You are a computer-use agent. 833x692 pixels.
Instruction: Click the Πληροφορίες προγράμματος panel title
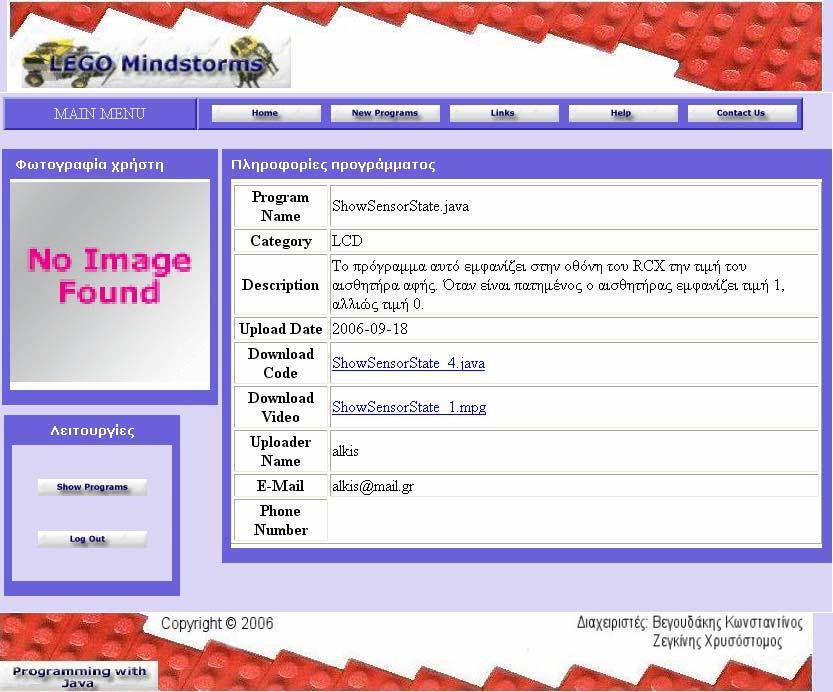point(333,165)
